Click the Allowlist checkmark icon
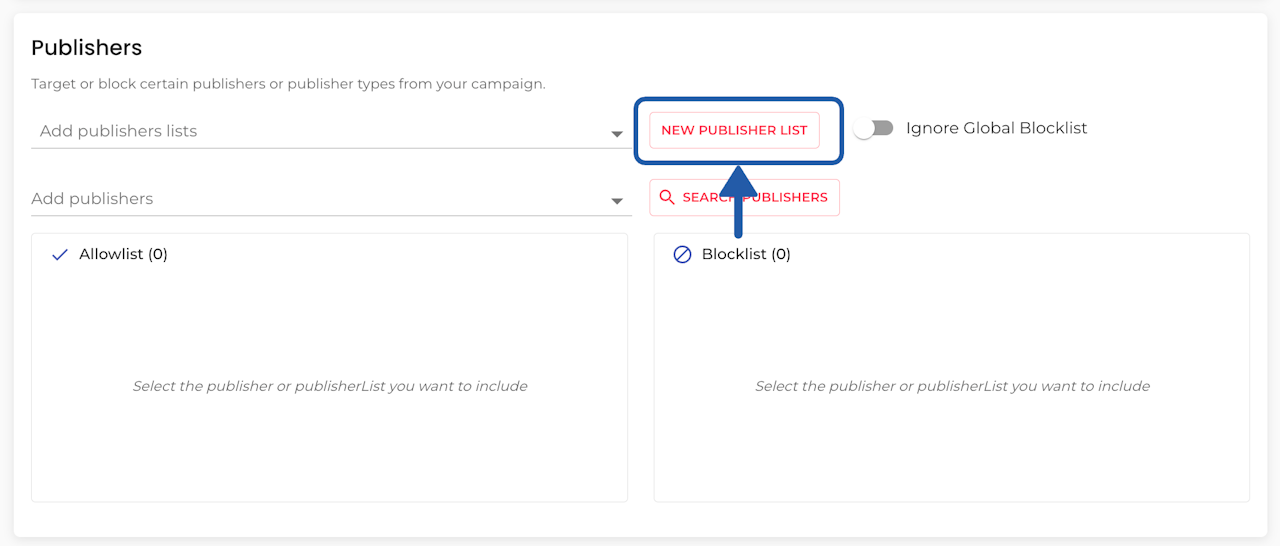The width and height of the screenshot is (1280, 546). coord(59,255)
